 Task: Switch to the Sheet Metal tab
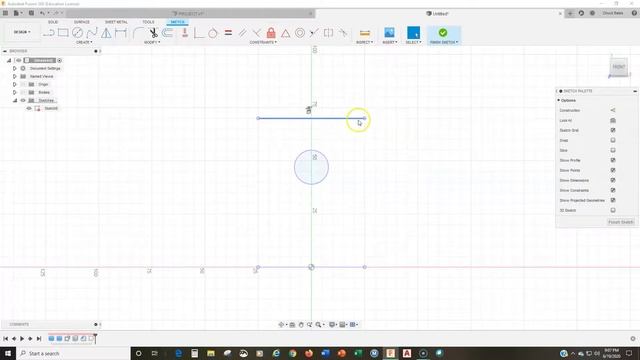point(116,22)
